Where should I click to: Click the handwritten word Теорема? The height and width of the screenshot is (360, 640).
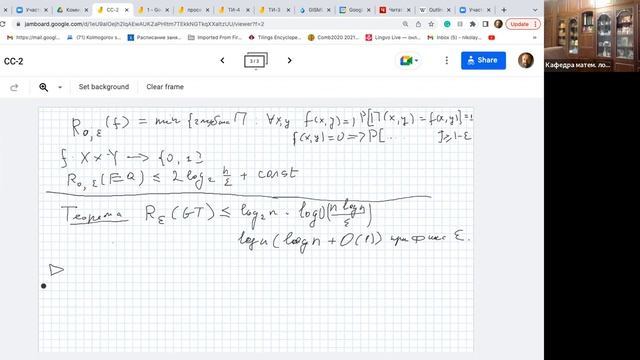(x=93, y=214)
